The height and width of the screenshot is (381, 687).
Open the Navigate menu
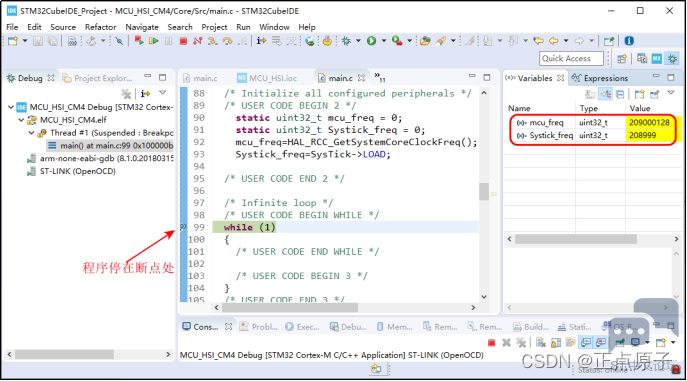pyautogui.click(x=142, y=27)
